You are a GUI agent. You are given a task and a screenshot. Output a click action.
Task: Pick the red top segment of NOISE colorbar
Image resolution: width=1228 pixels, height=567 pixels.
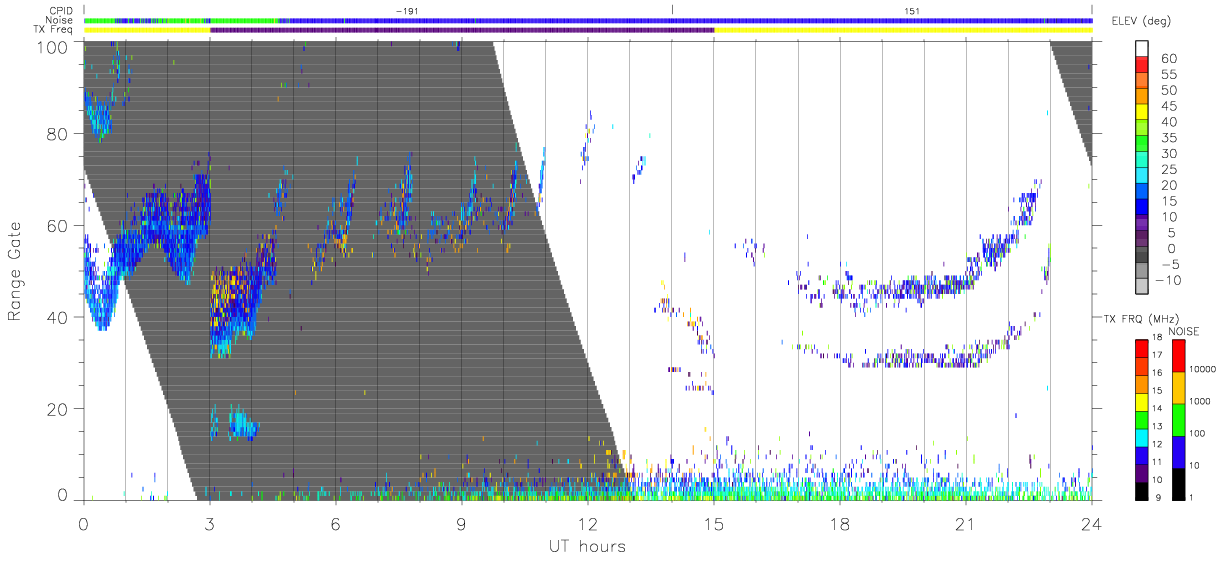pyautogui.click(x=1178, y=356)
